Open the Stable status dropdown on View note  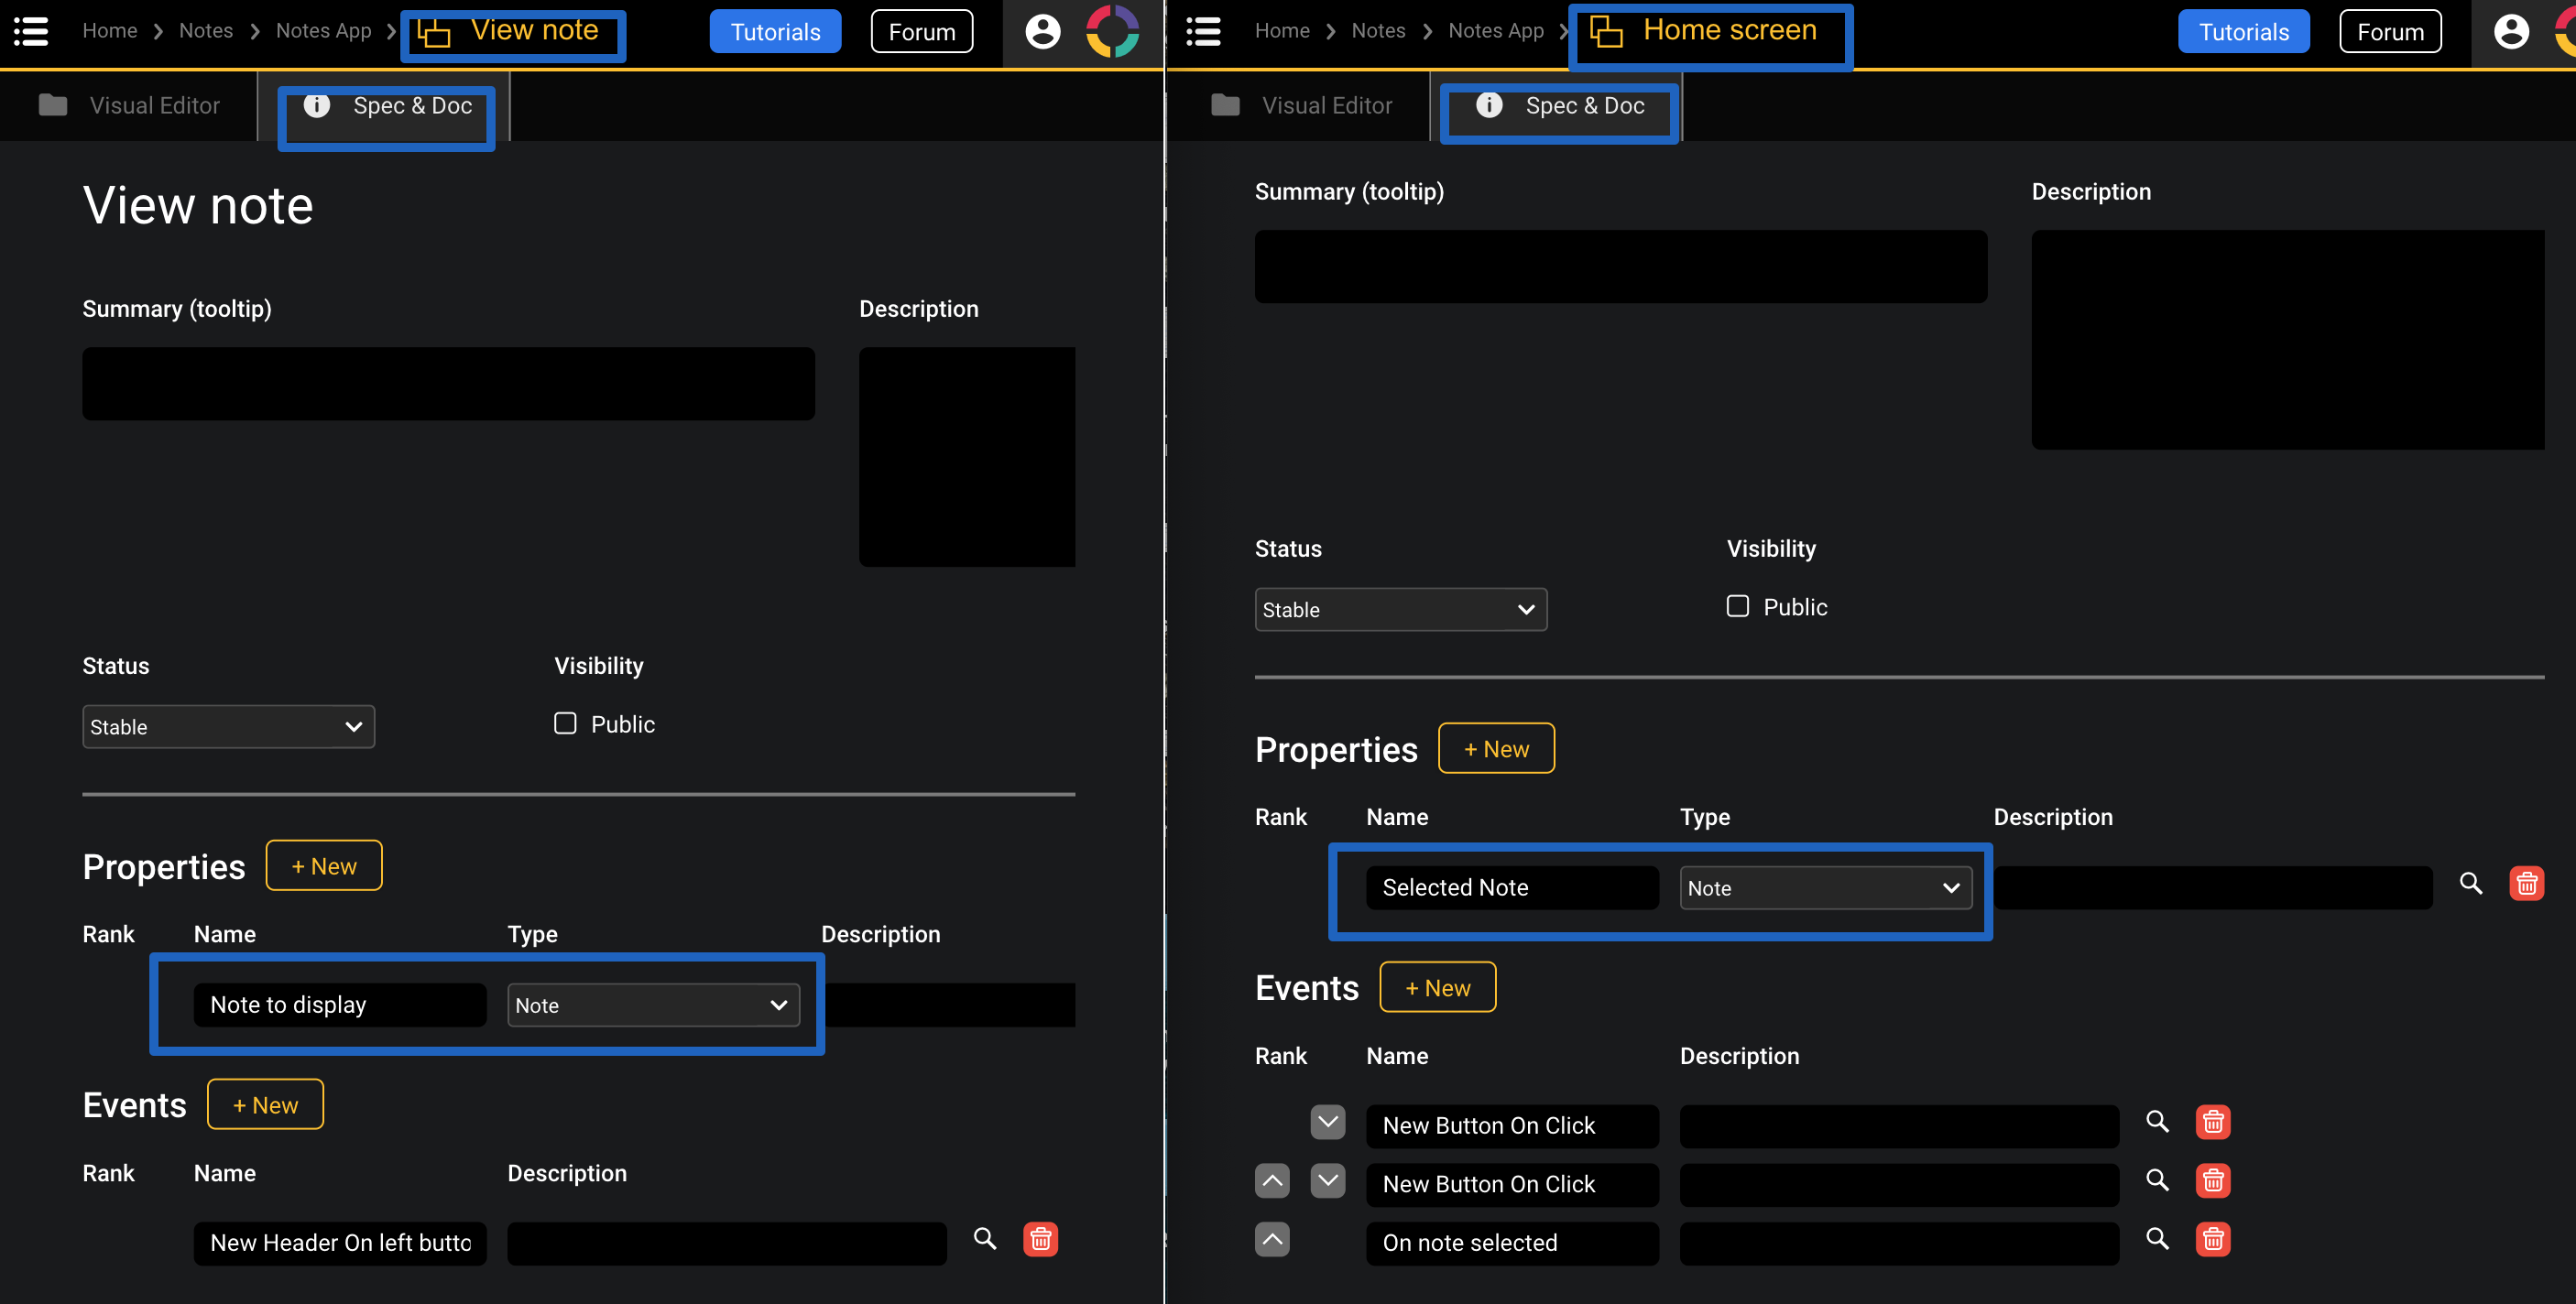click(228, 727)
